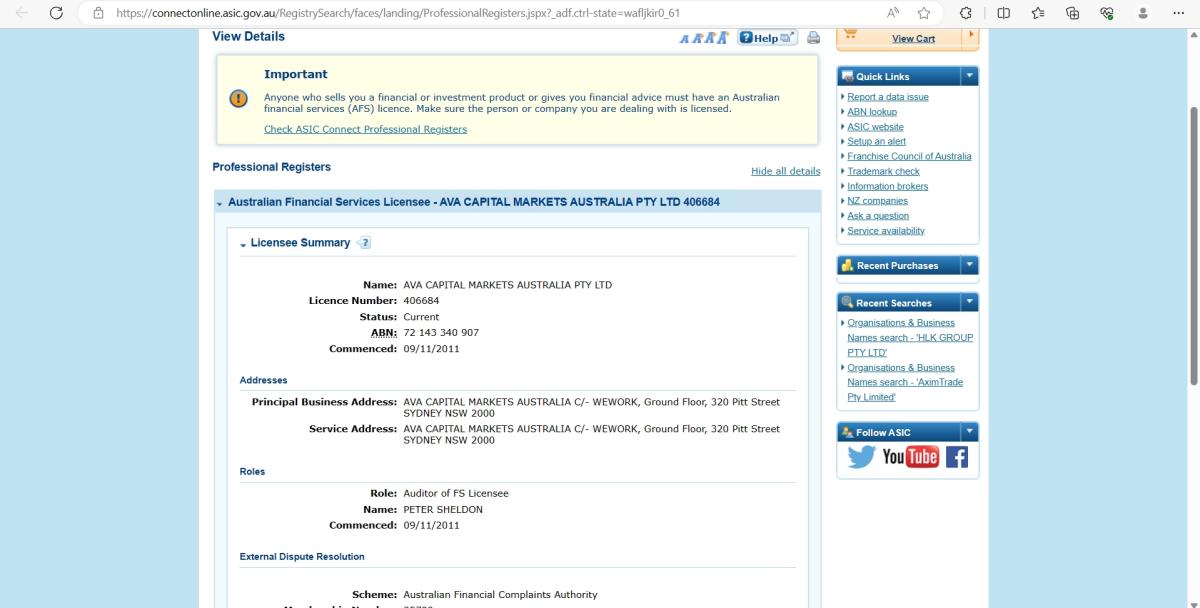Viewport: 1200px width, 608px height.
Task: Open Check ASIC Connect Professional Registers link
Action: (x=365, y=129)
